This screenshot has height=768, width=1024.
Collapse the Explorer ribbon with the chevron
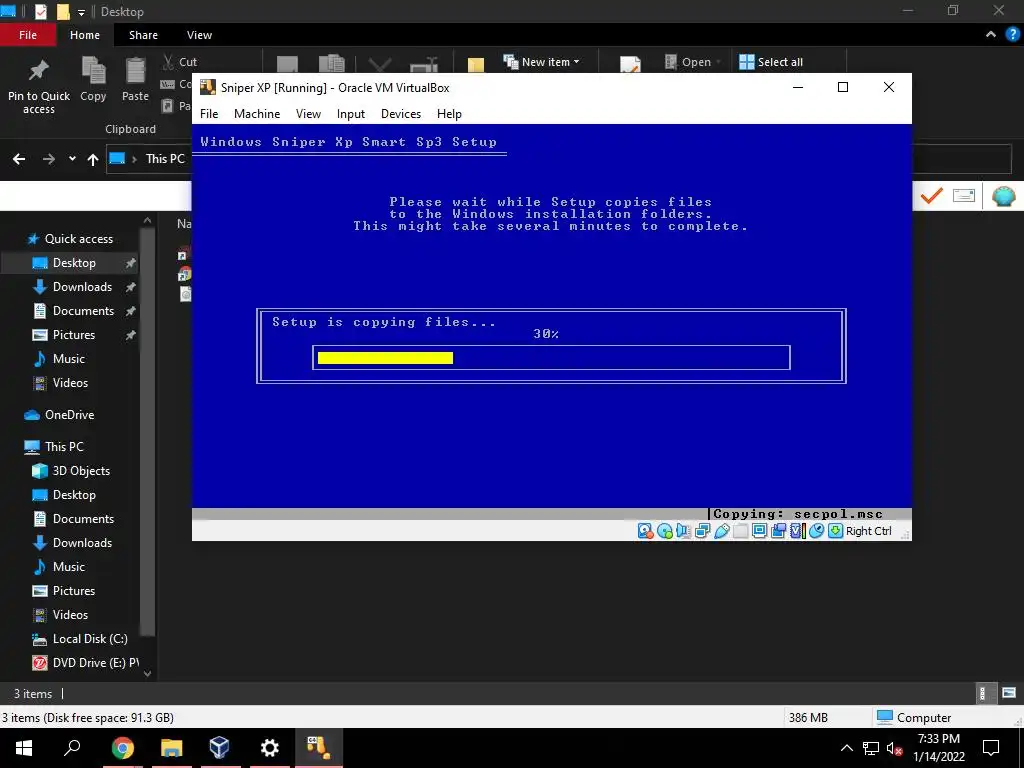pos(991,35)
